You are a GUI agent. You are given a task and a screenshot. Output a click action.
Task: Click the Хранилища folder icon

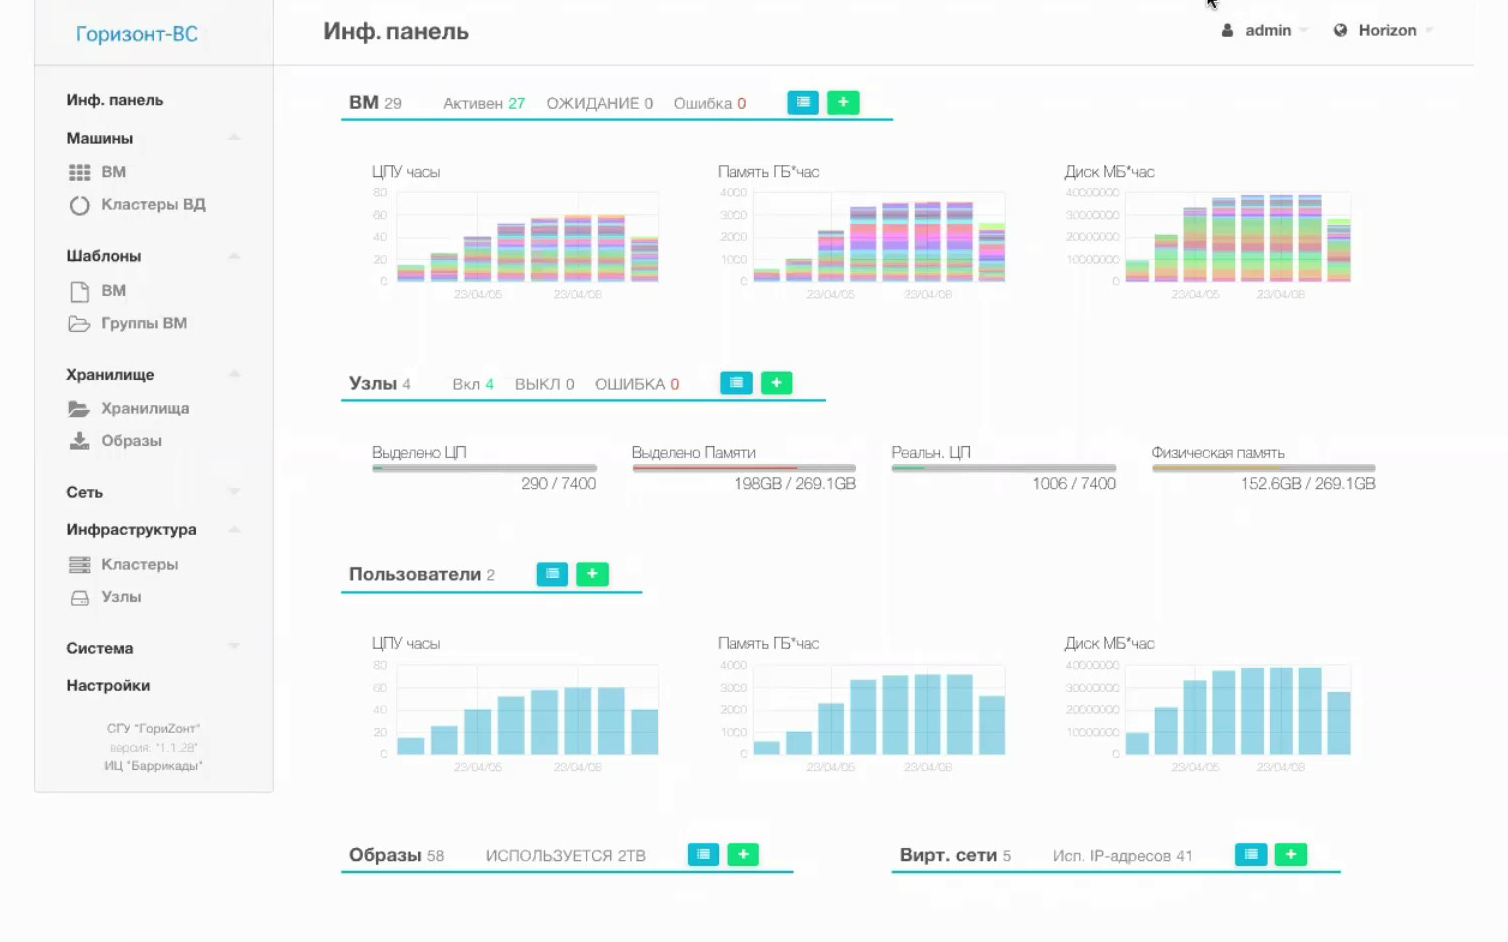point(79,409)
